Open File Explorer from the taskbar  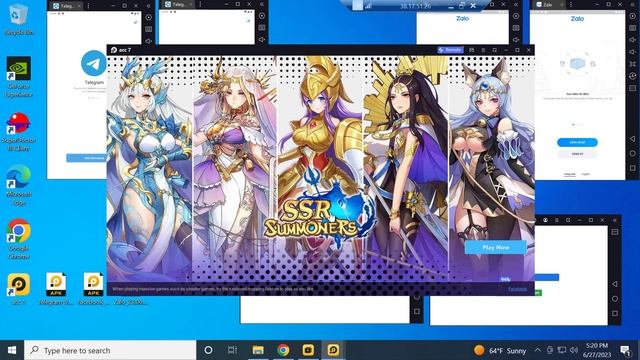click(x=258, y=350)
